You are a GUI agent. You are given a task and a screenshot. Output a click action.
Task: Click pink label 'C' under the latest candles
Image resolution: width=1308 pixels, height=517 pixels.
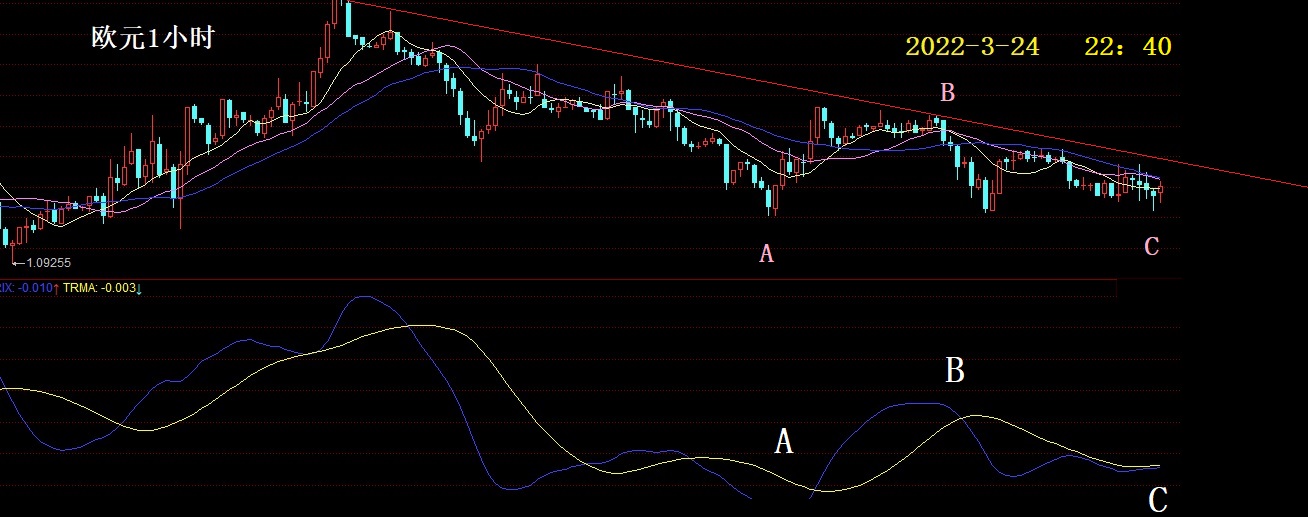1151,247
